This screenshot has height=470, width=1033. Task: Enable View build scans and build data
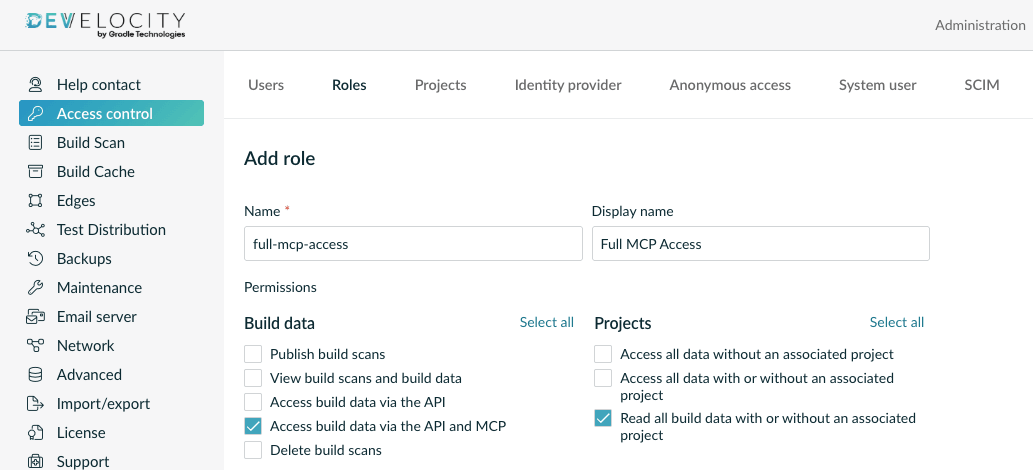253,378
